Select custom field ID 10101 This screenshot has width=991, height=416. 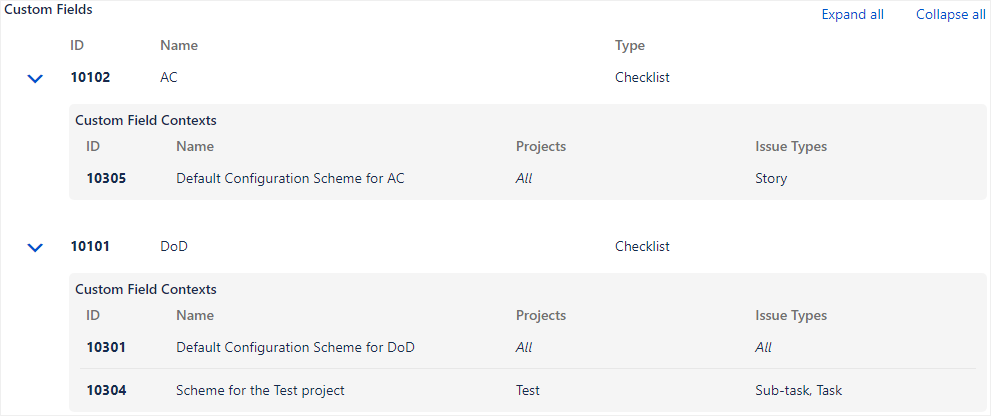pyautogui.click(x=90, y=246)
